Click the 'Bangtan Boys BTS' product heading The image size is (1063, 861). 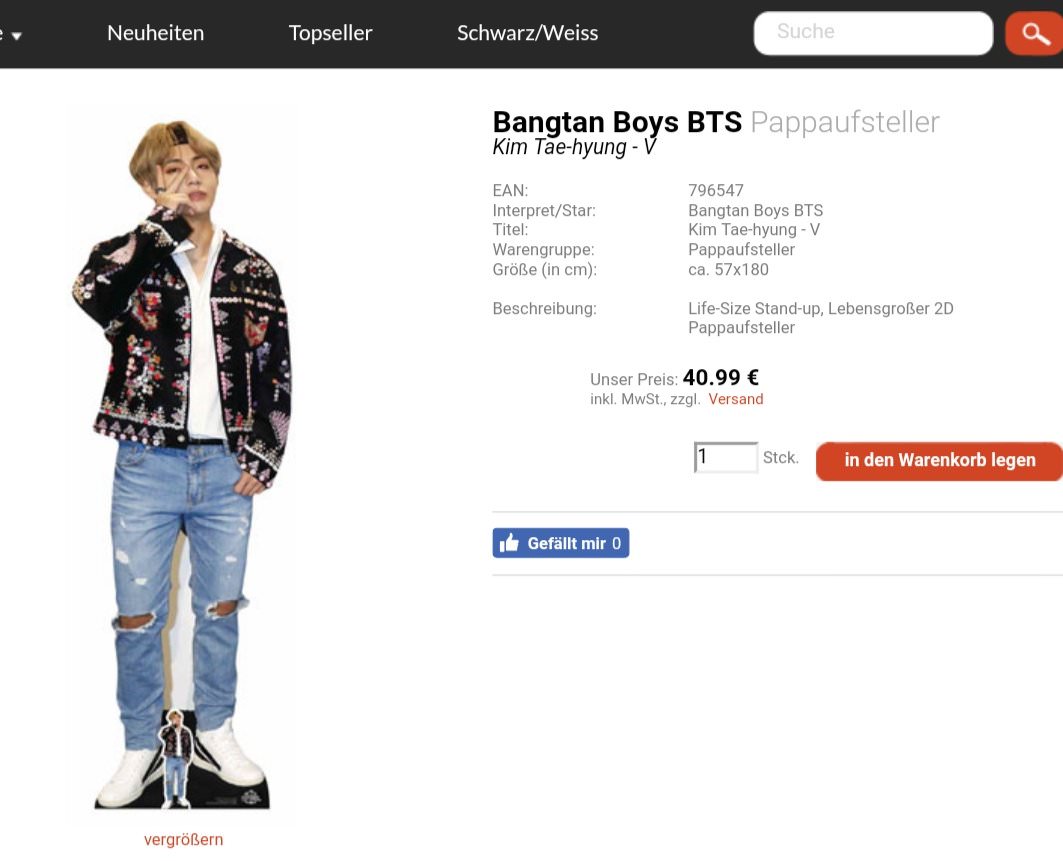tap(617, 122)
